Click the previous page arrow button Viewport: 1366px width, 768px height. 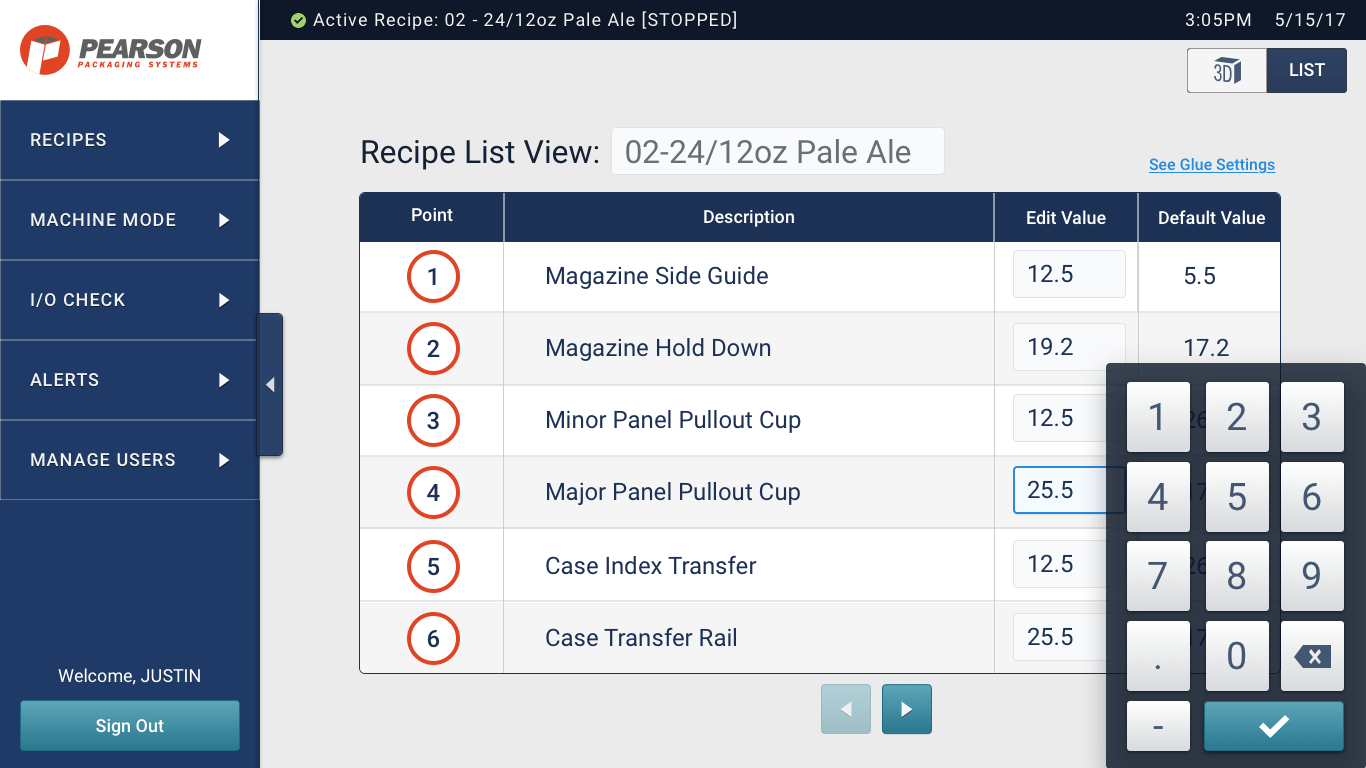[x=846, y=709]
